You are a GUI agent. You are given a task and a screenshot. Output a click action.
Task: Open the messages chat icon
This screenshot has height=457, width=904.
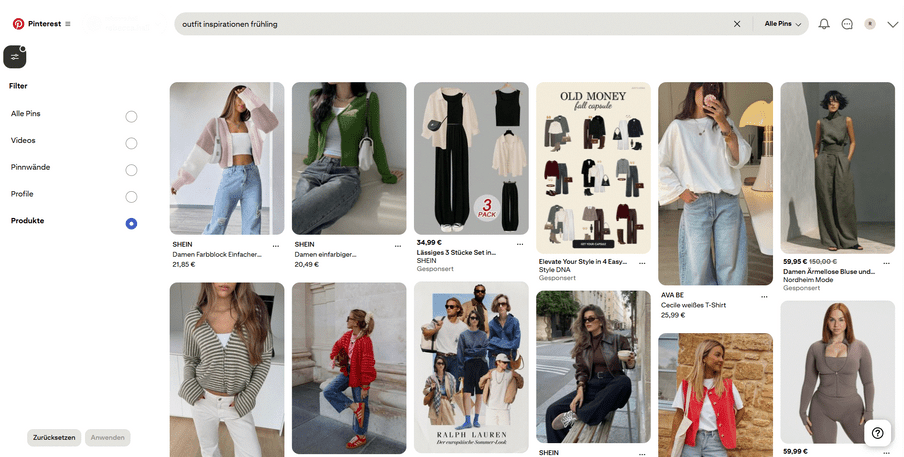point(847,24)
